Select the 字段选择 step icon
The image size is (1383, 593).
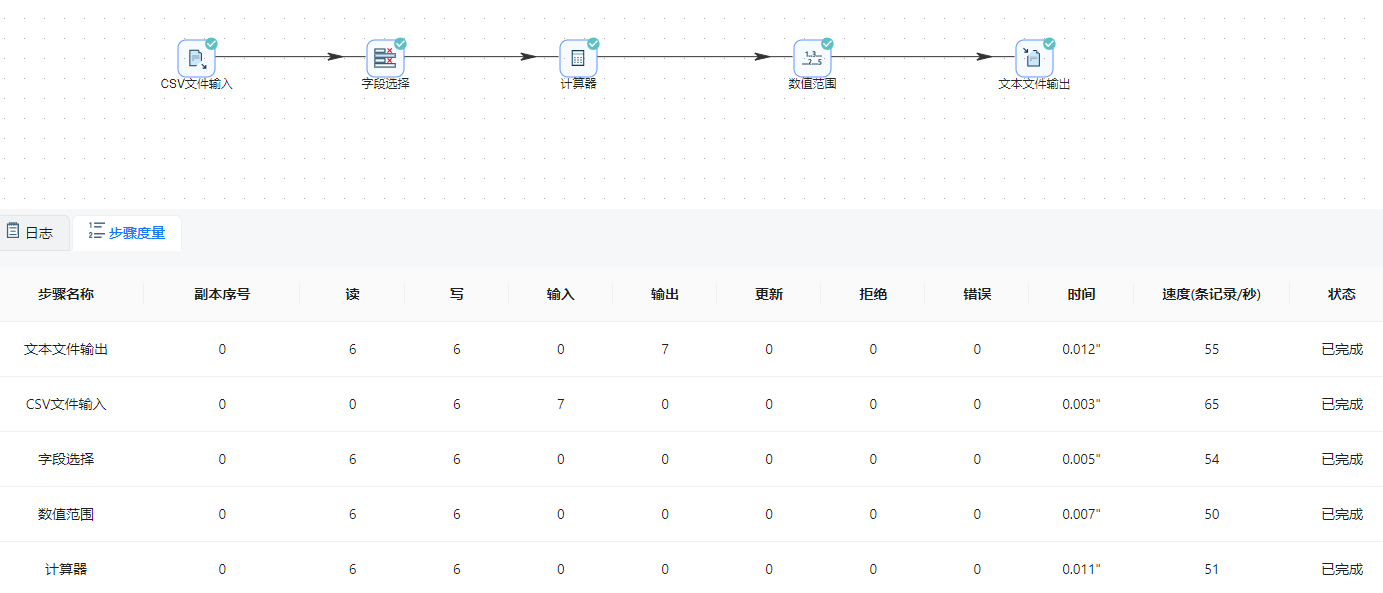coord(385,58)
